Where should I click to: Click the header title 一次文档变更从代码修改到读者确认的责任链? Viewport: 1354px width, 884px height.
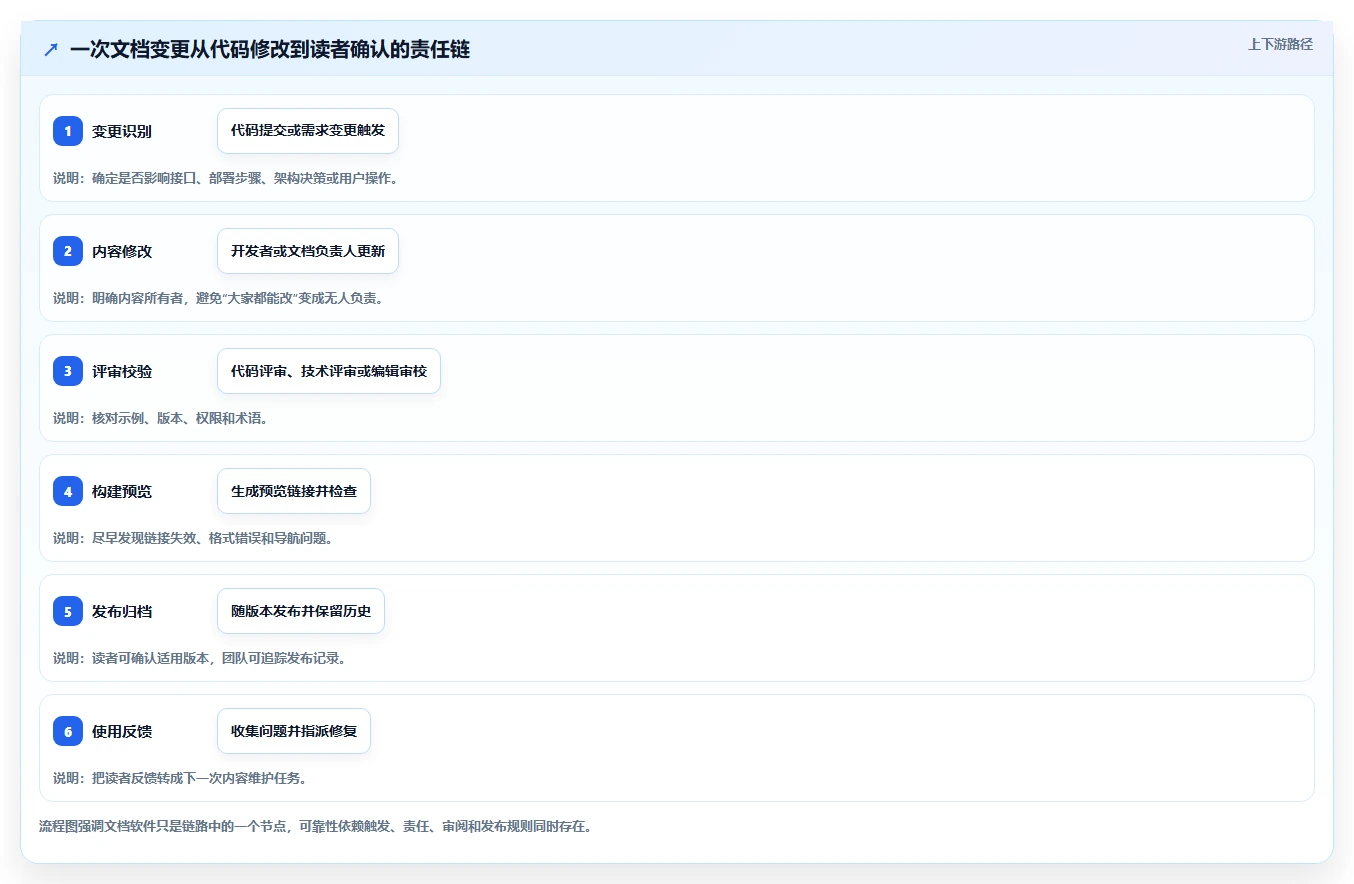270,49
